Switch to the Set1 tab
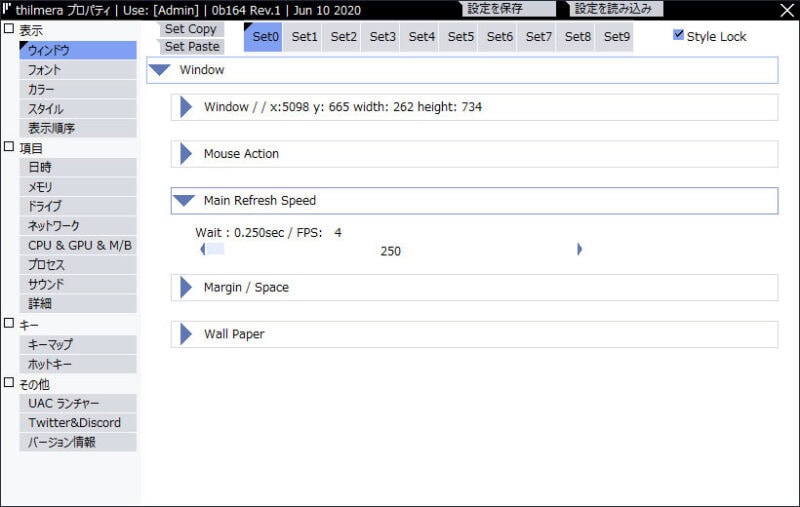This screenshot has width=800, height=507. [x=302, y=37]
